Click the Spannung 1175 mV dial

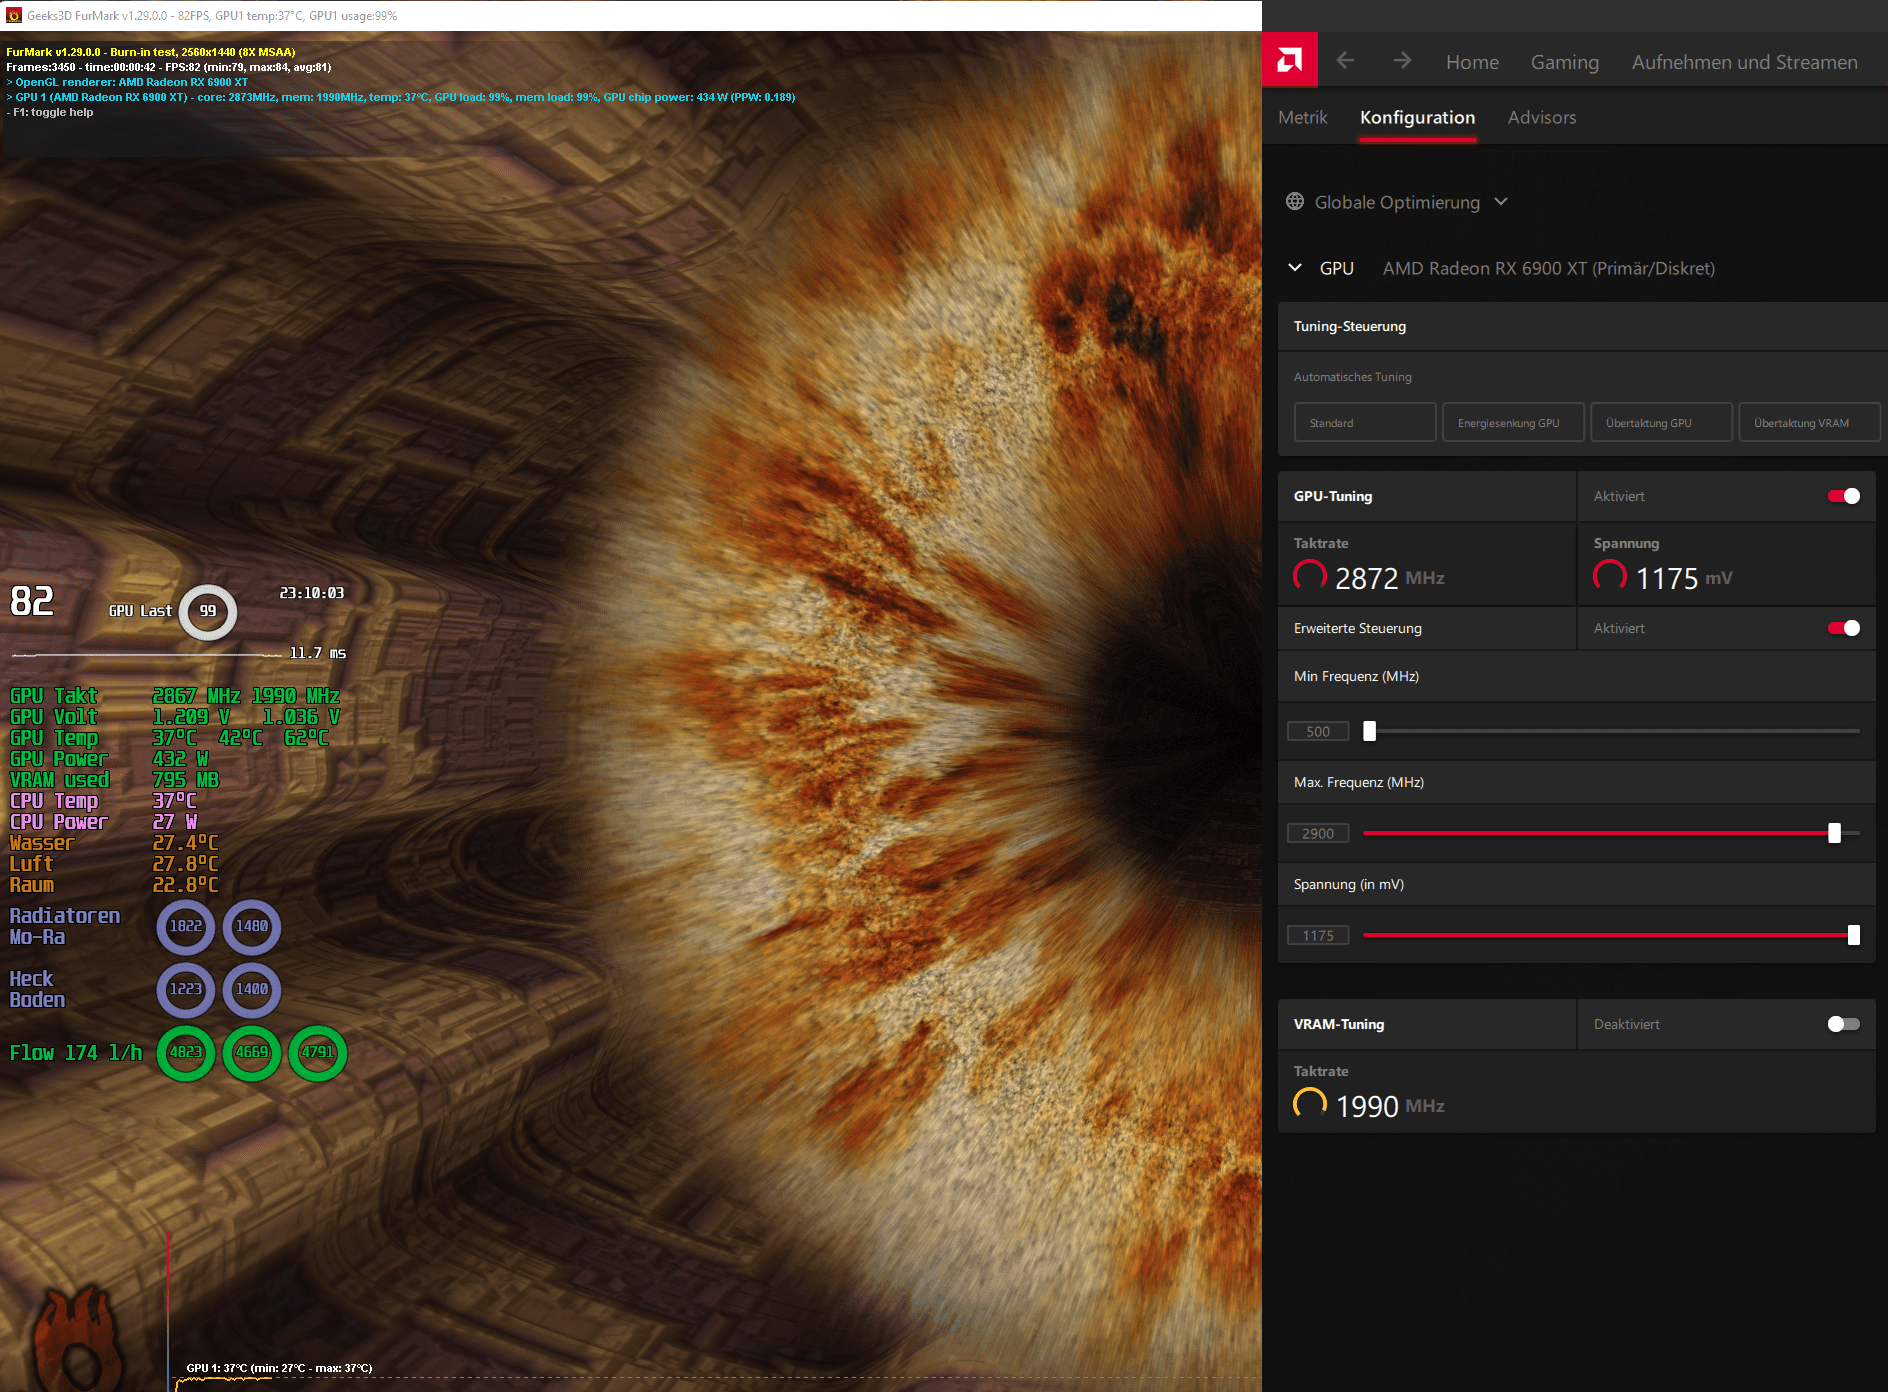[1610, 576]
